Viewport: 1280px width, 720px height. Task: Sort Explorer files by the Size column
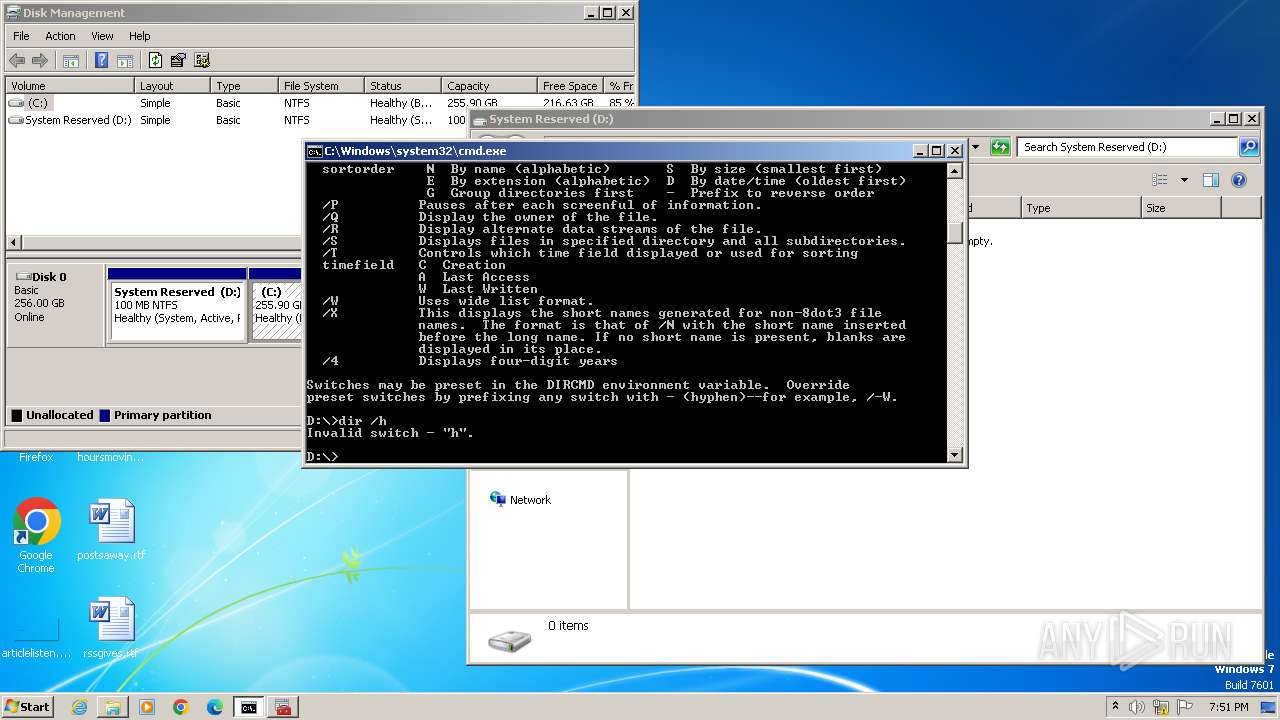coord(1181,208)
